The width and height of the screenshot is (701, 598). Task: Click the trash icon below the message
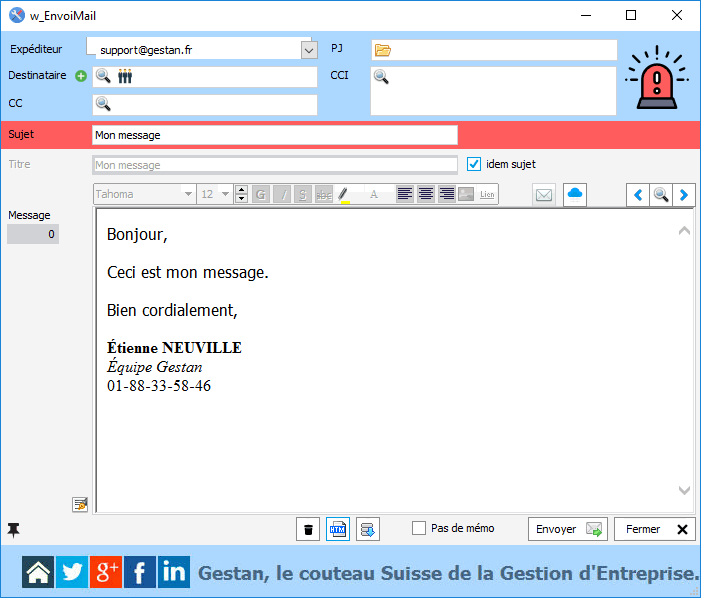click(309, 529)
